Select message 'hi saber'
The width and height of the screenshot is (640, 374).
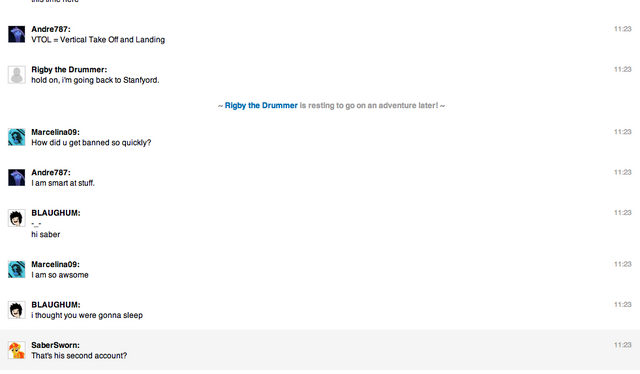(x=46, y=234)
